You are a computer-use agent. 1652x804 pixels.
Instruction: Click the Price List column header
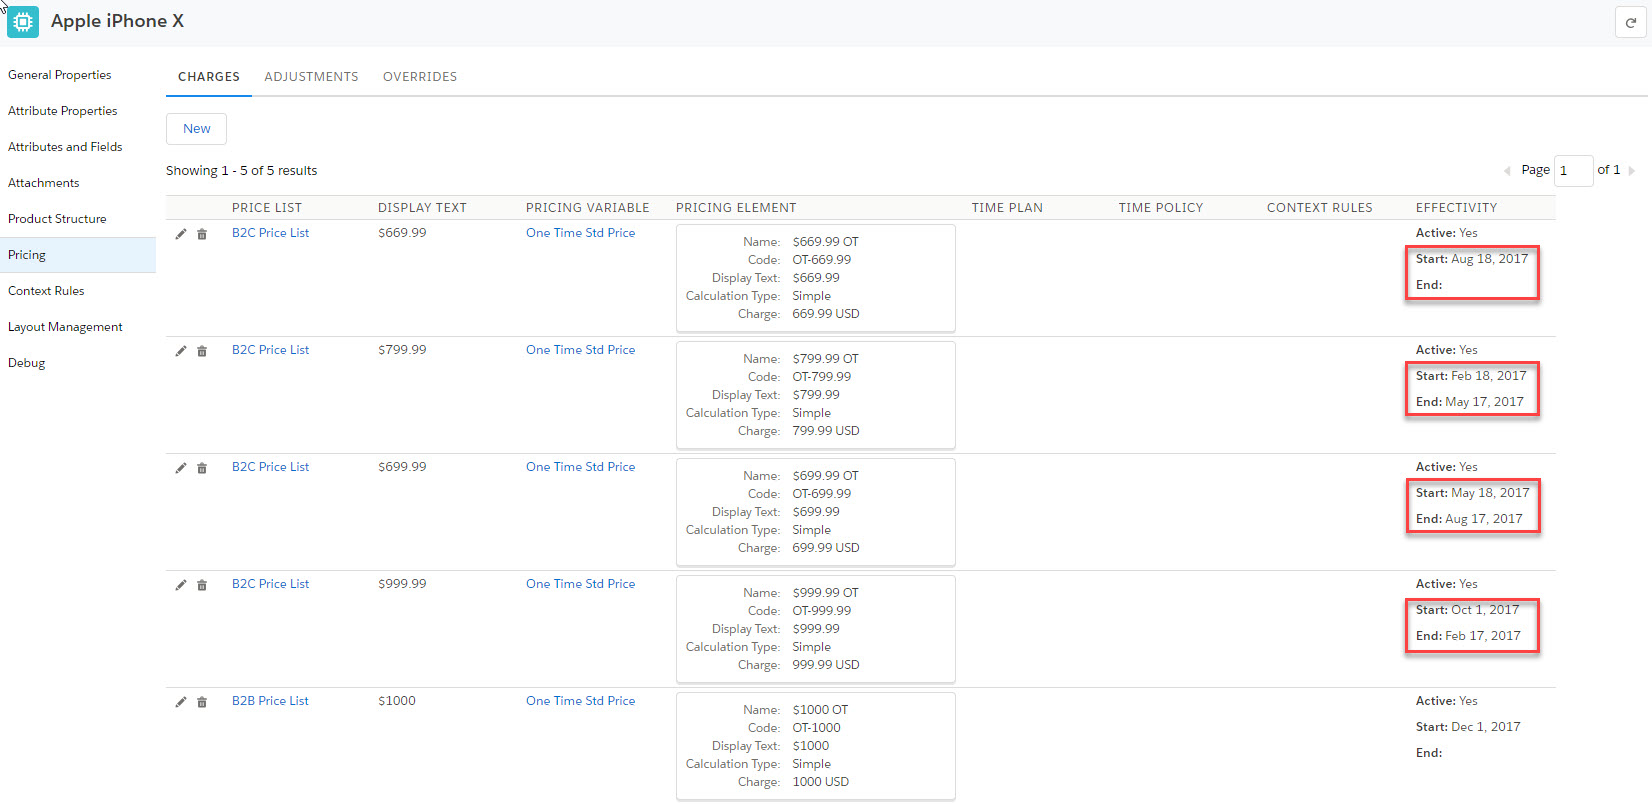coord(267,208)
